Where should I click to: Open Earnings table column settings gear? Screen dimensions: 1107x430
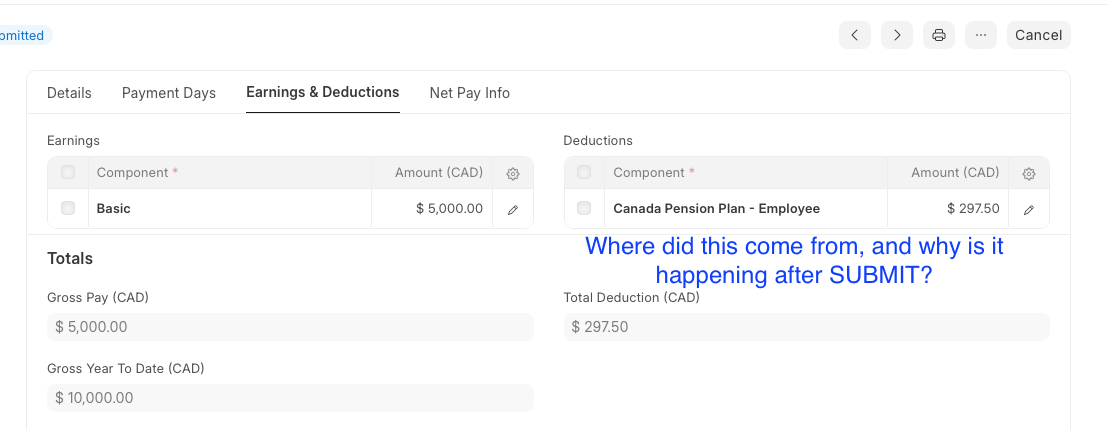click(x=513, y=174)
